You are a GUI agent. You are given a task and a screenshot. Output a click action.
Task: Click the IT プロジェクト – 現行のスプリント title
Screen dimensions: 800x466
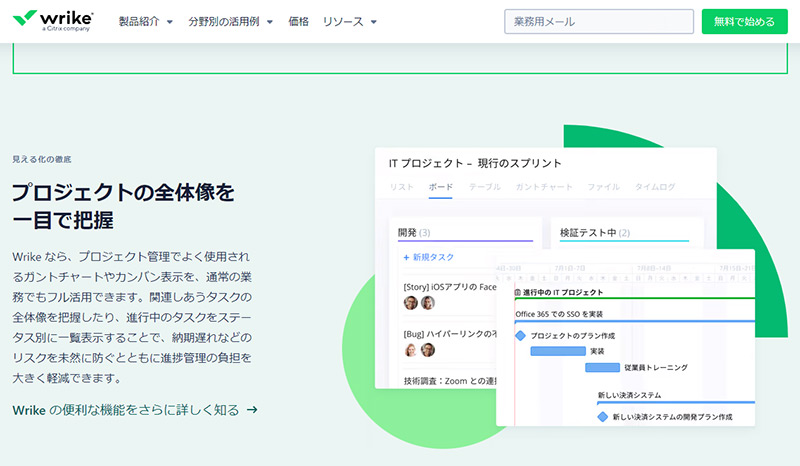pos(475,163)
